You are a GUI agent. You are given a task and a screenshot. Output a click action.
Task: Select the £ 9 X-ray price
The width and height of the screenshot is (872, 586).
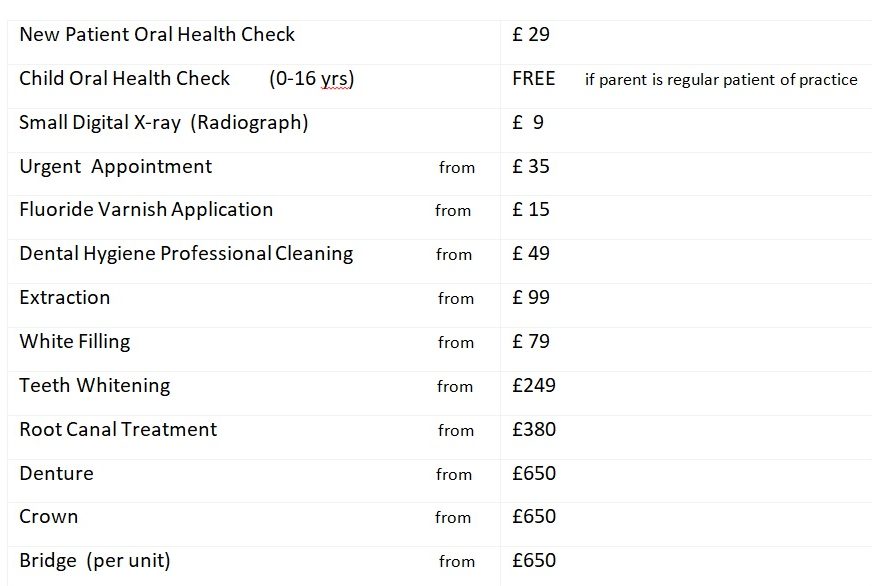click(528, 122)
